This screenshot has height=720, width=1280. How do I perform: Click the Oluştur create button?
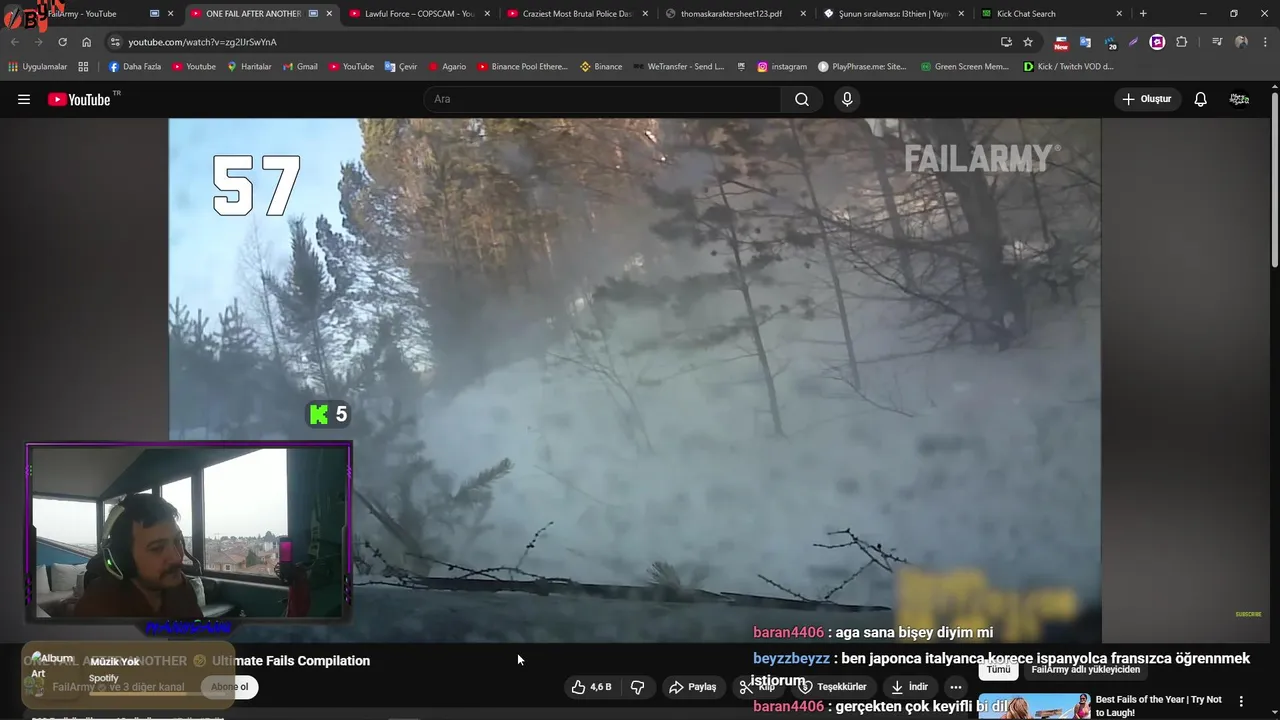1146,99
